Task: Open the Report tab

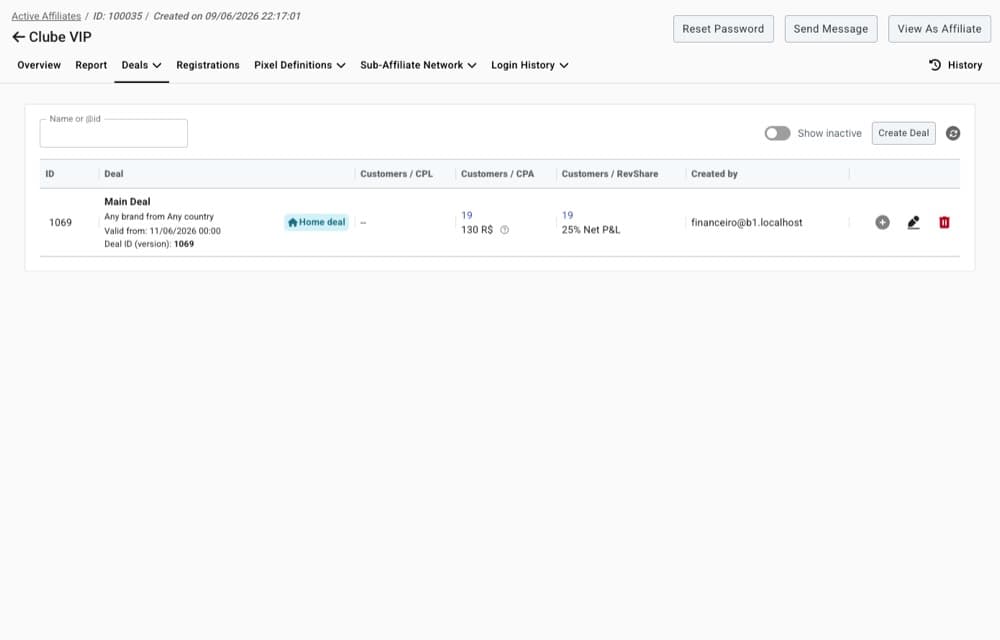Action: [91, 65]
